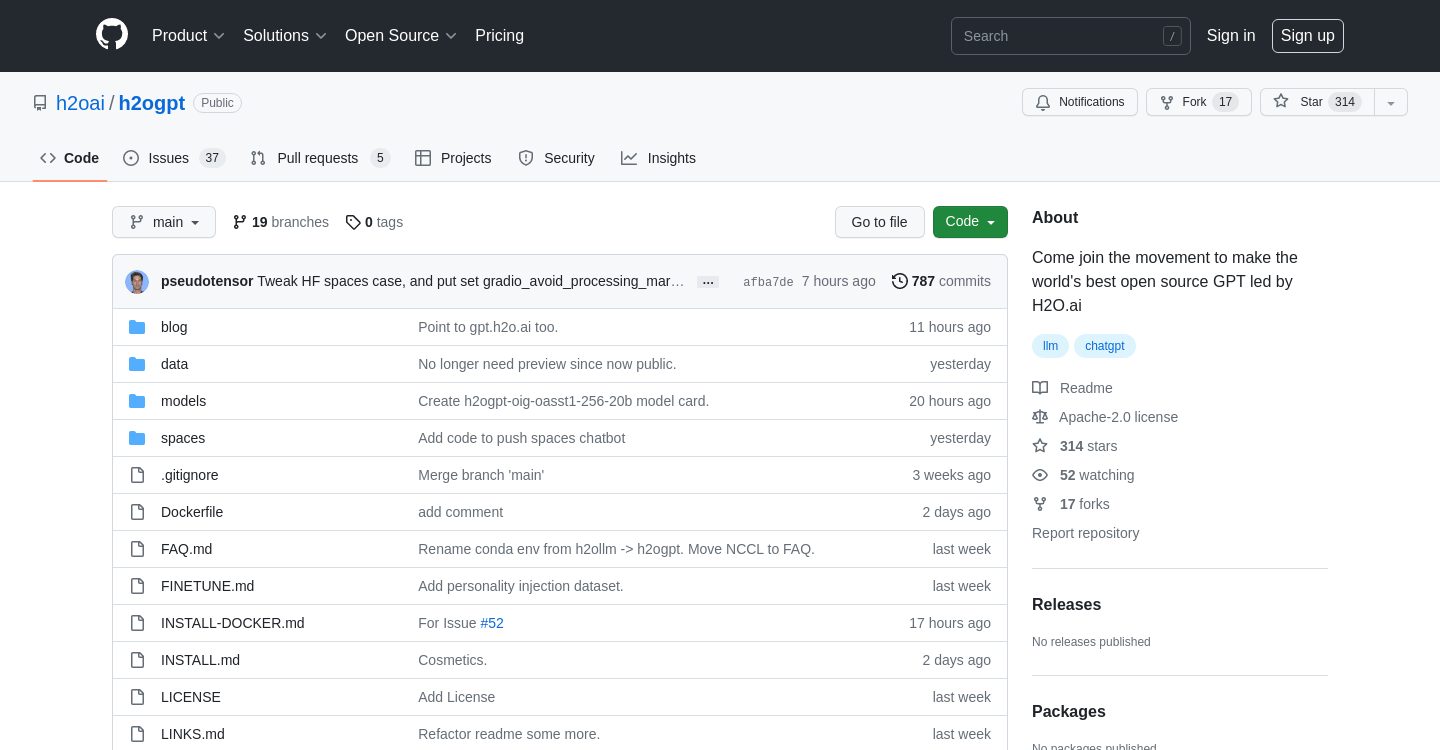Open issue #52 link

(492, 623)
